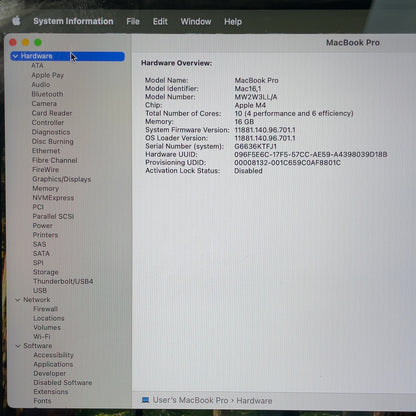Select Graphics/Displays in the sidebar
This screenshot has width=416, height=416.
coord(62,179)
